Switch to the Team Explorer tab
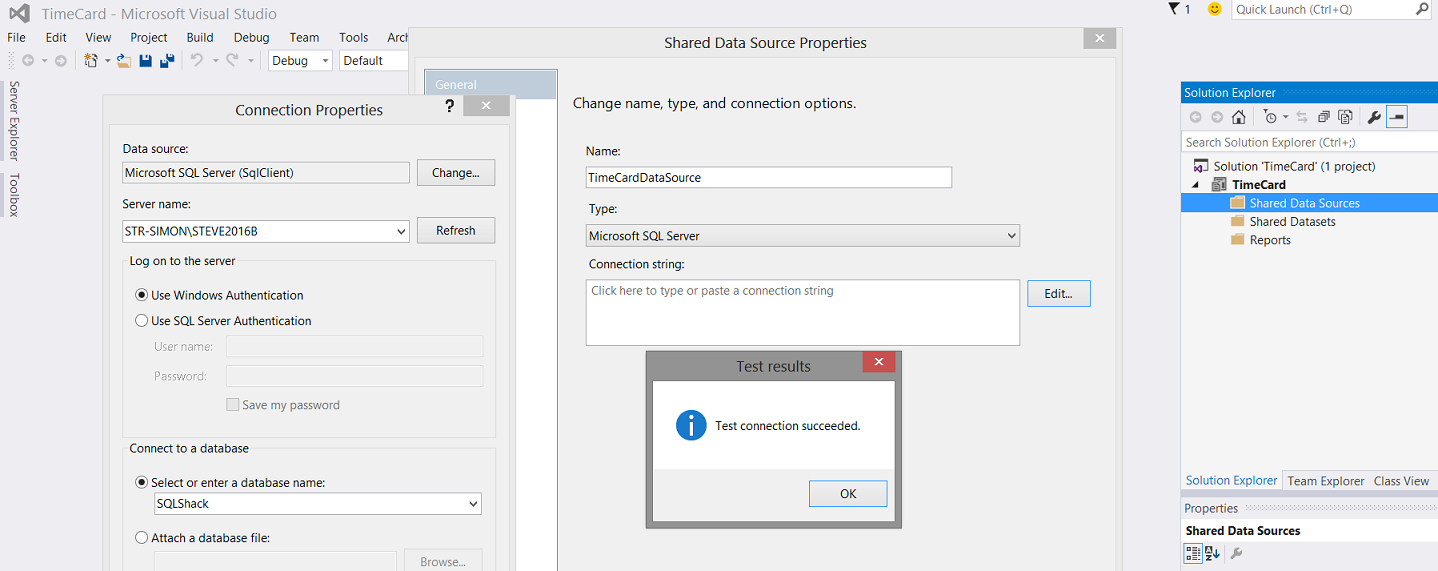This screenshot has width=1438, height=571. (1325, 481)
